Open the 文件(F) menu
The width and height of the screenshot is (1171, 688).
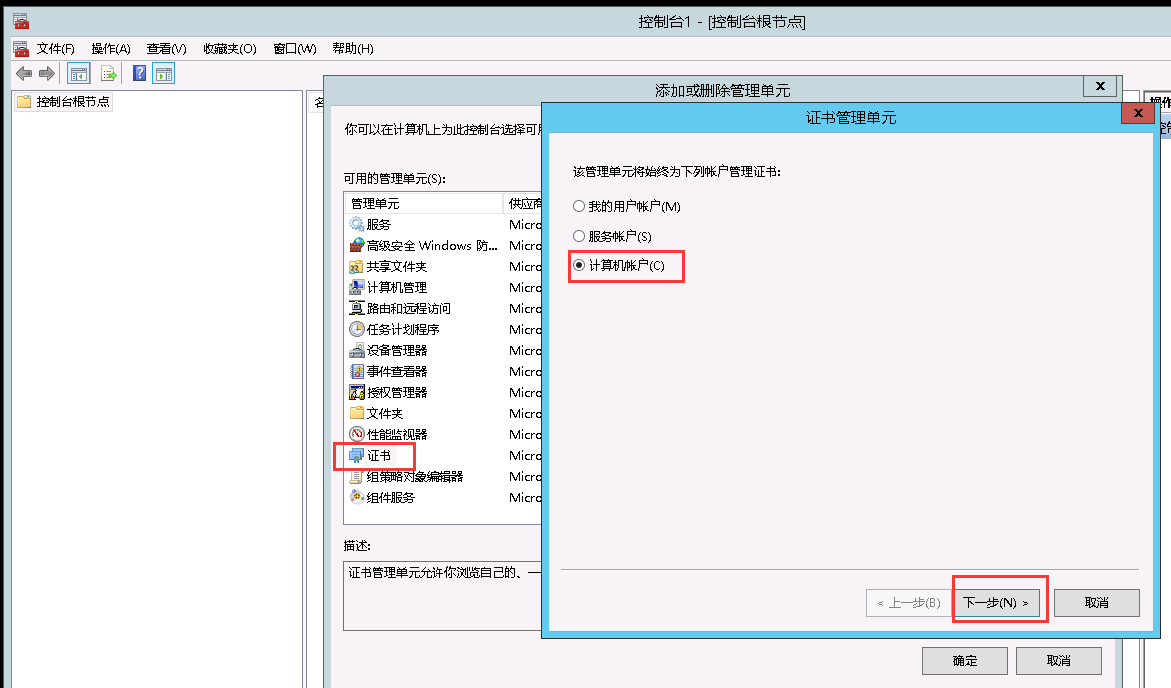[x=55, y=48]
